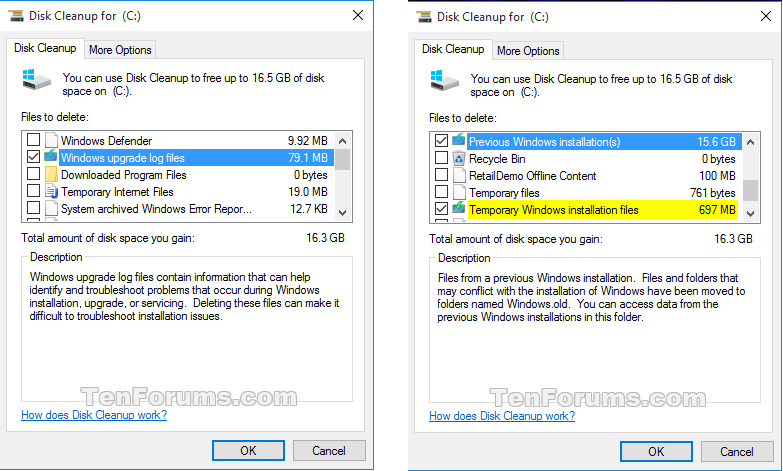
Task: Click '12.7 KB' size value
Action: coord(309,209)
